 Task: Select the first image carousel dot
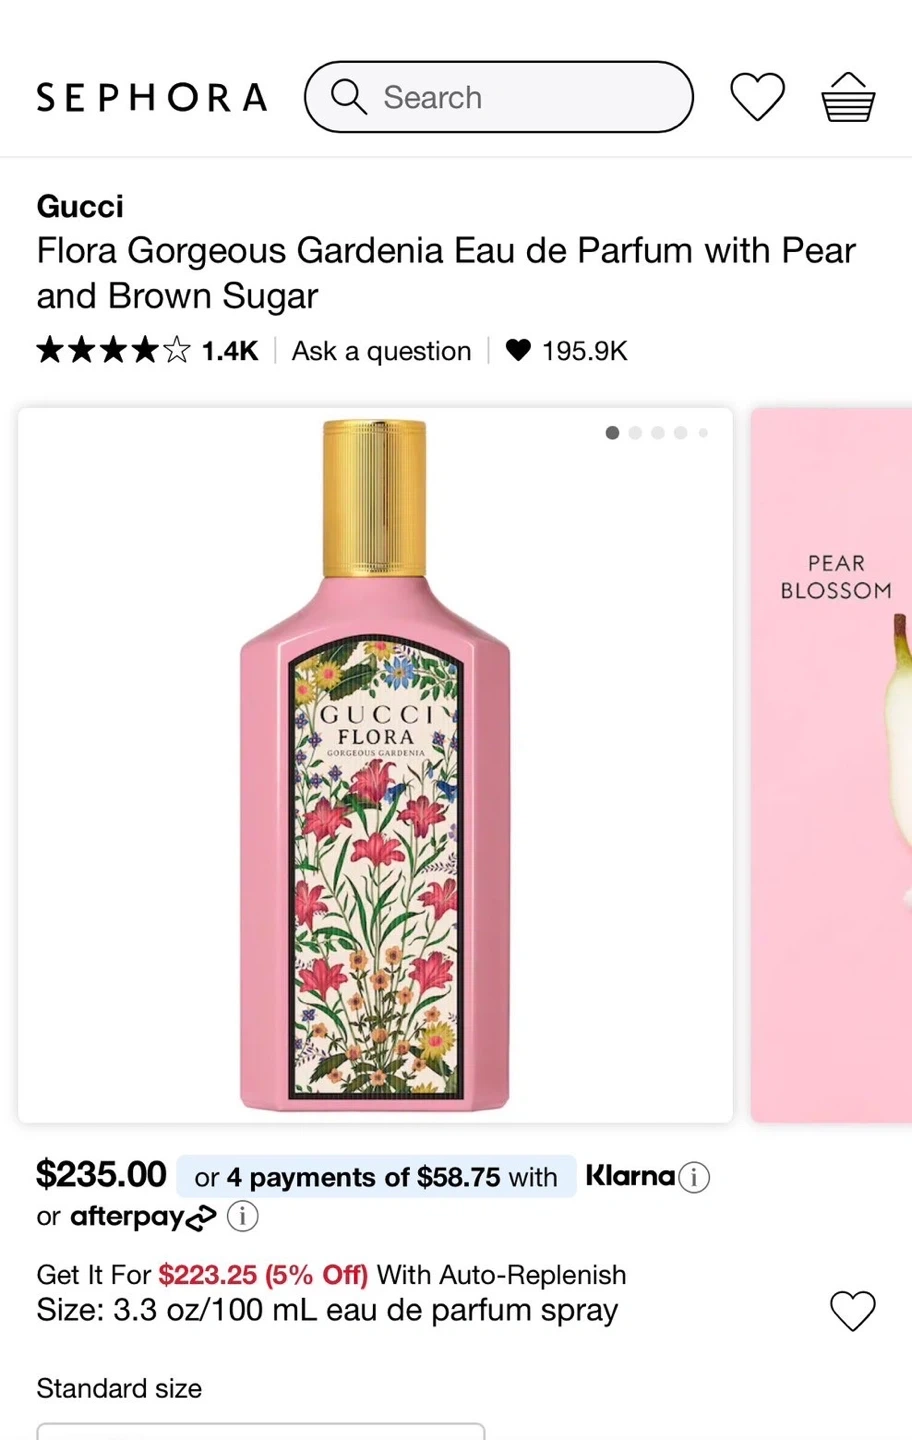[x=612, y=433]
